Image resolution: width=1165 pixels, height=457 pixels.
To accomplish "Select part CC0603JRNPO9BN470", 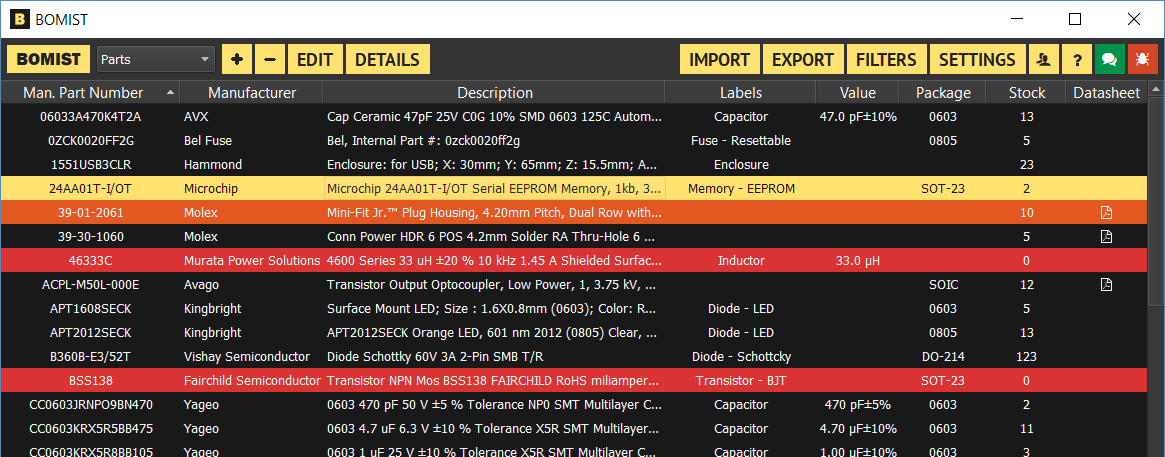I will coord(574,405).
